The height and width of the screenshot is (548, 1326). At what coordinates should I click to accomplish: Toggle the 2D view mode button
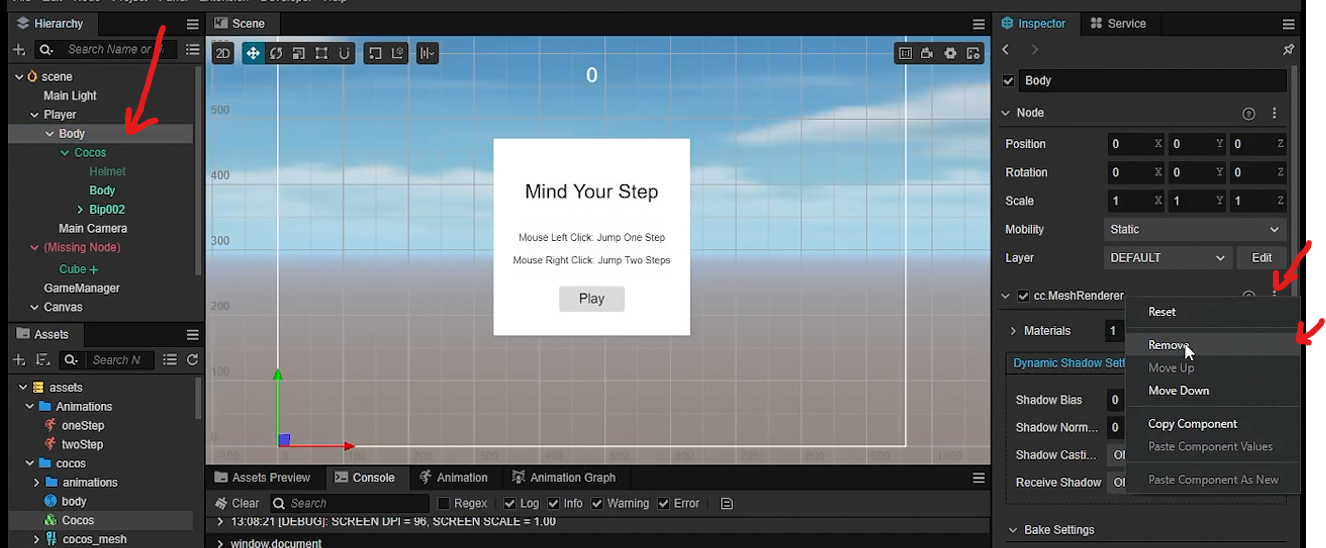click(223, 53)
